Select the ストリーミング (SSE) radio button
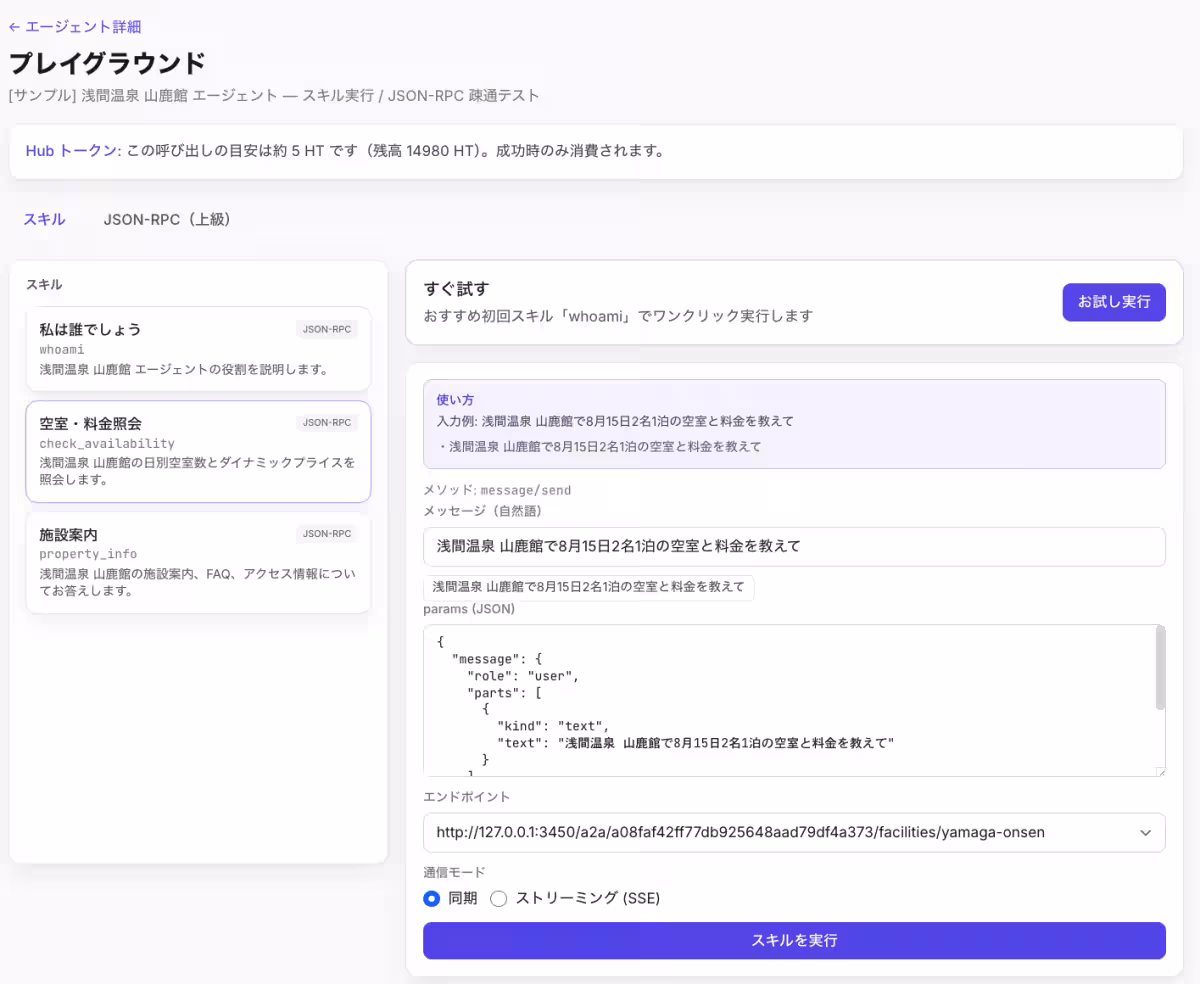This screenshot has width=1200, height=984. (498, 898)
